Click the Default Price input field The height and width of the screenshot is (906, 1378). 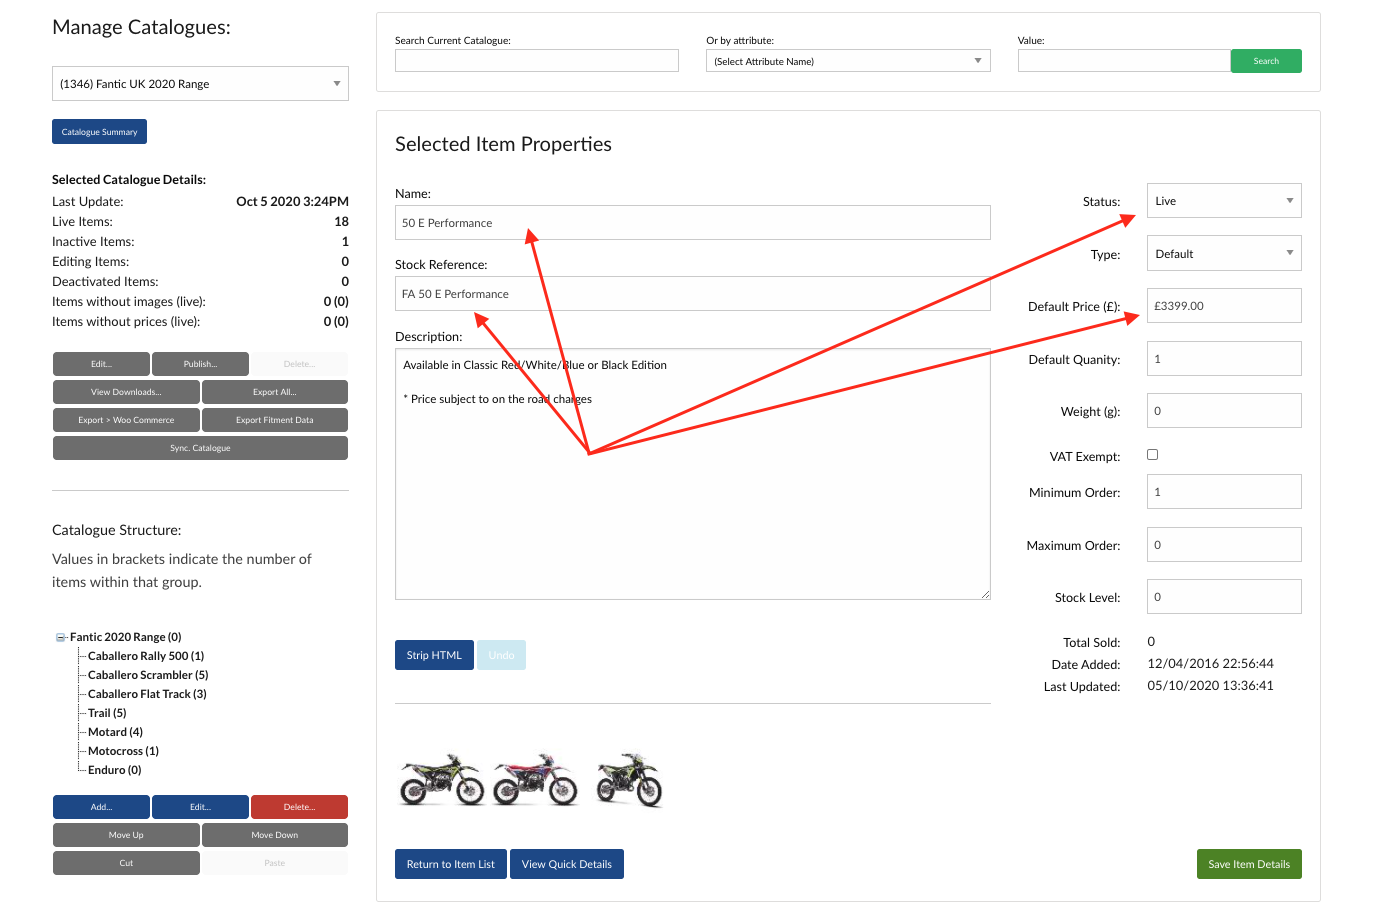point(1223,306)
